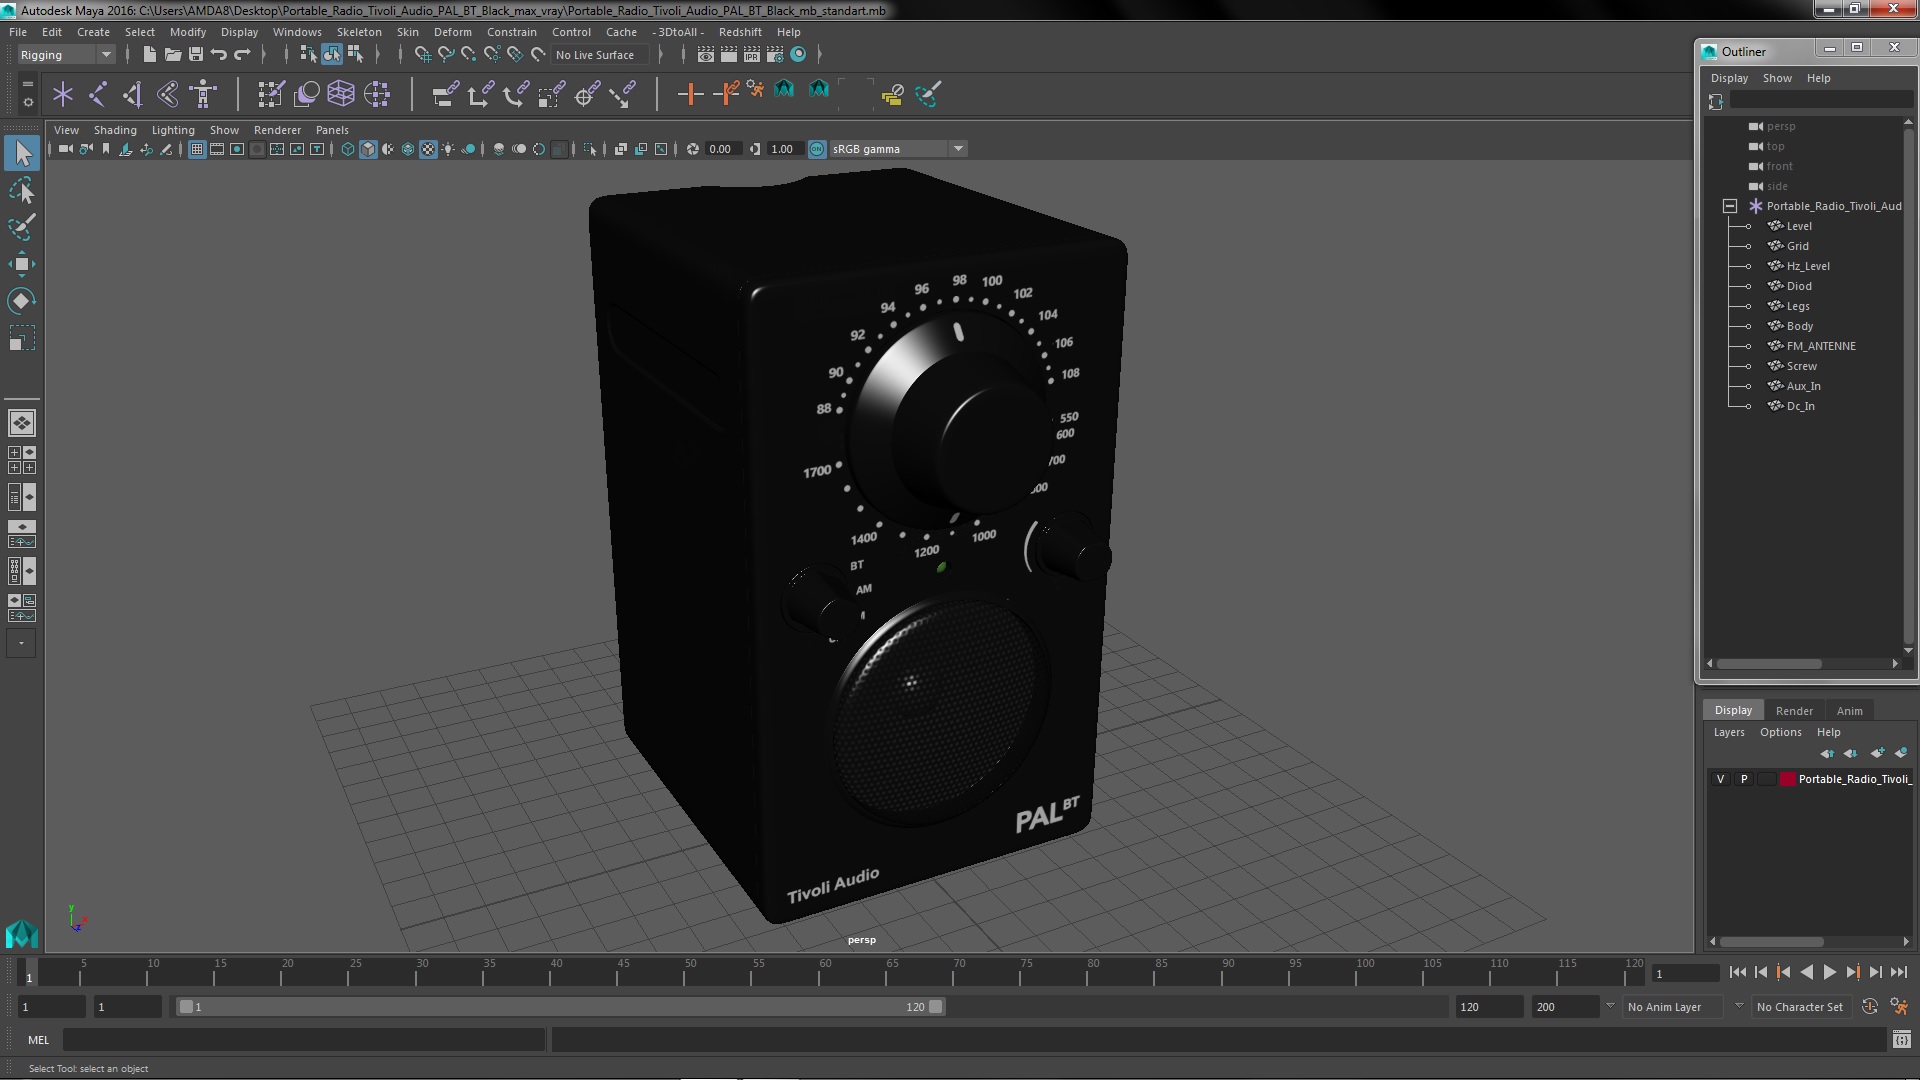Viewport: 1920px width, 1080px height.
Task: Click the Auto Keyframe toggle icon
Action: click(x=1870, y=1007)
